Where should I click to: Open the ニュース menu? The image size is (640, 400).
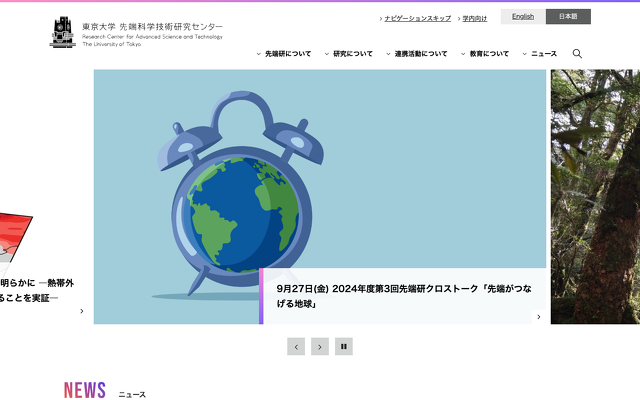pos(540,54)
